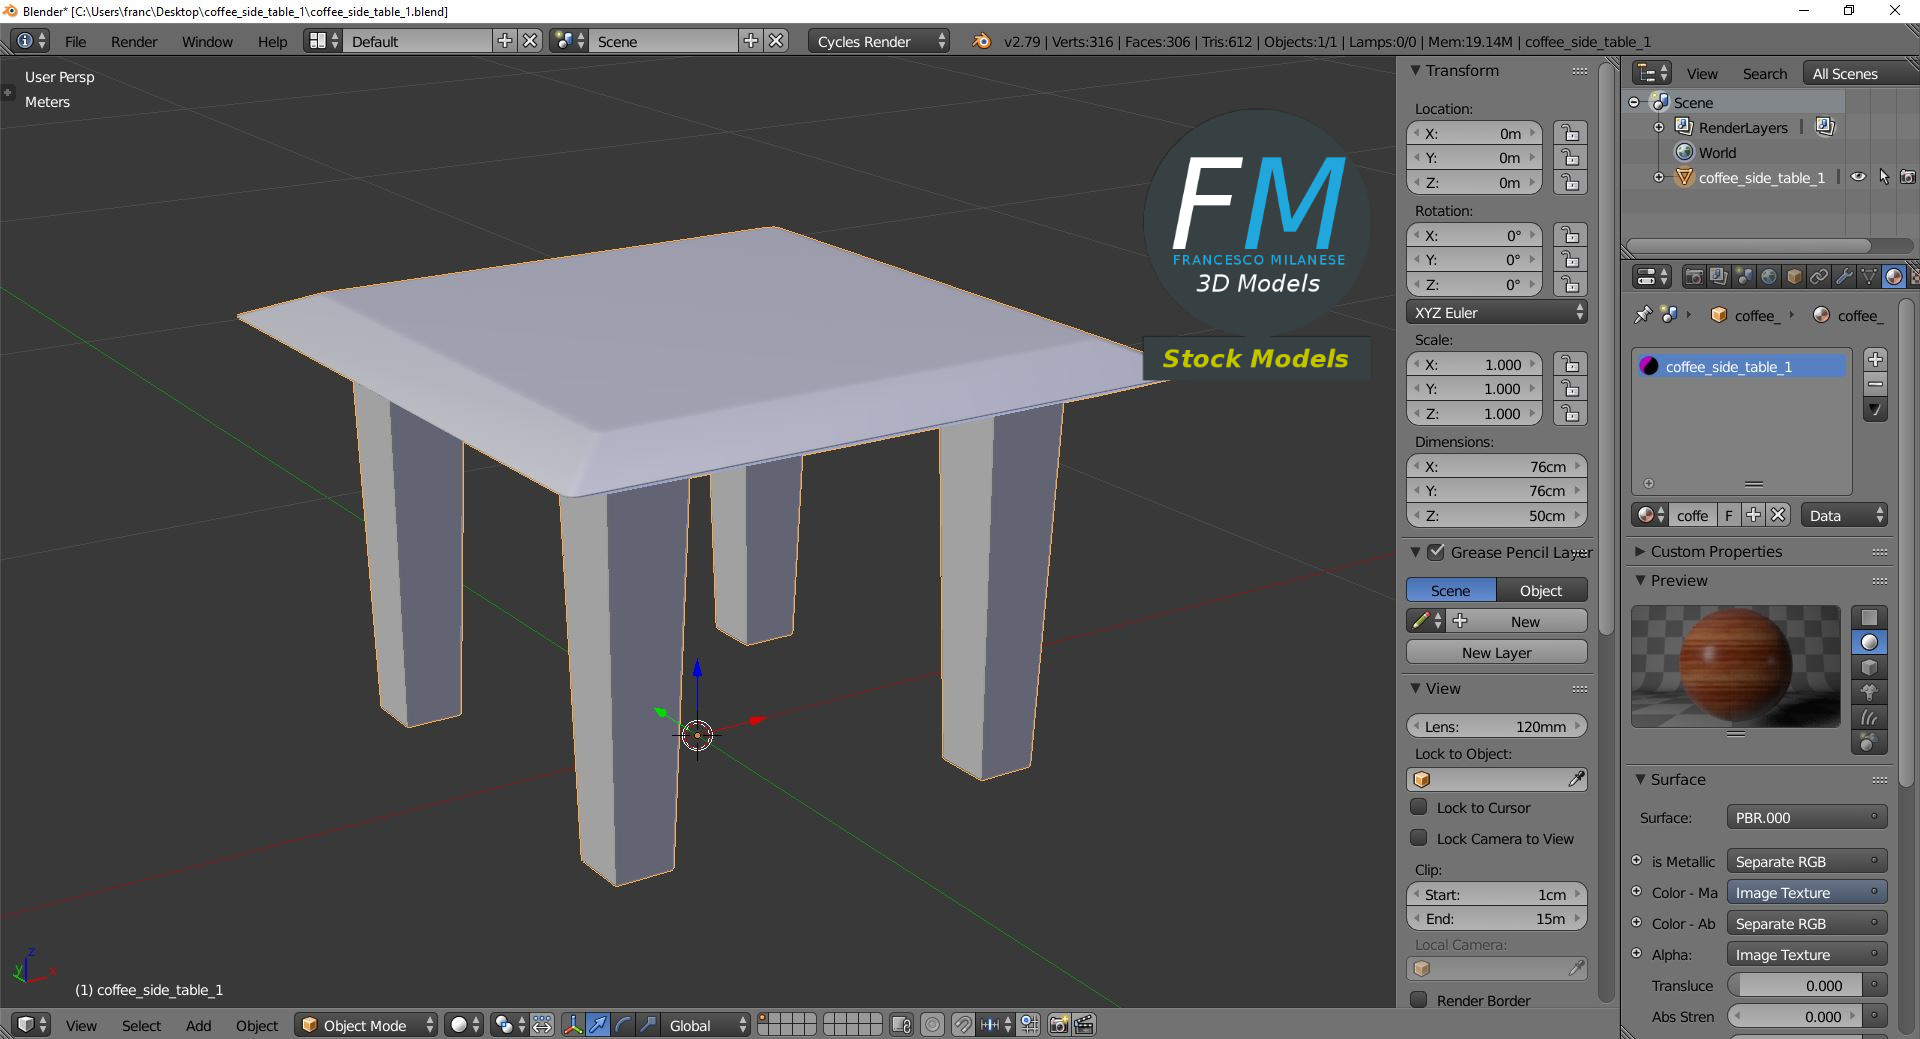Enable the Lock to Cursor checkbox

point(1419,807)
